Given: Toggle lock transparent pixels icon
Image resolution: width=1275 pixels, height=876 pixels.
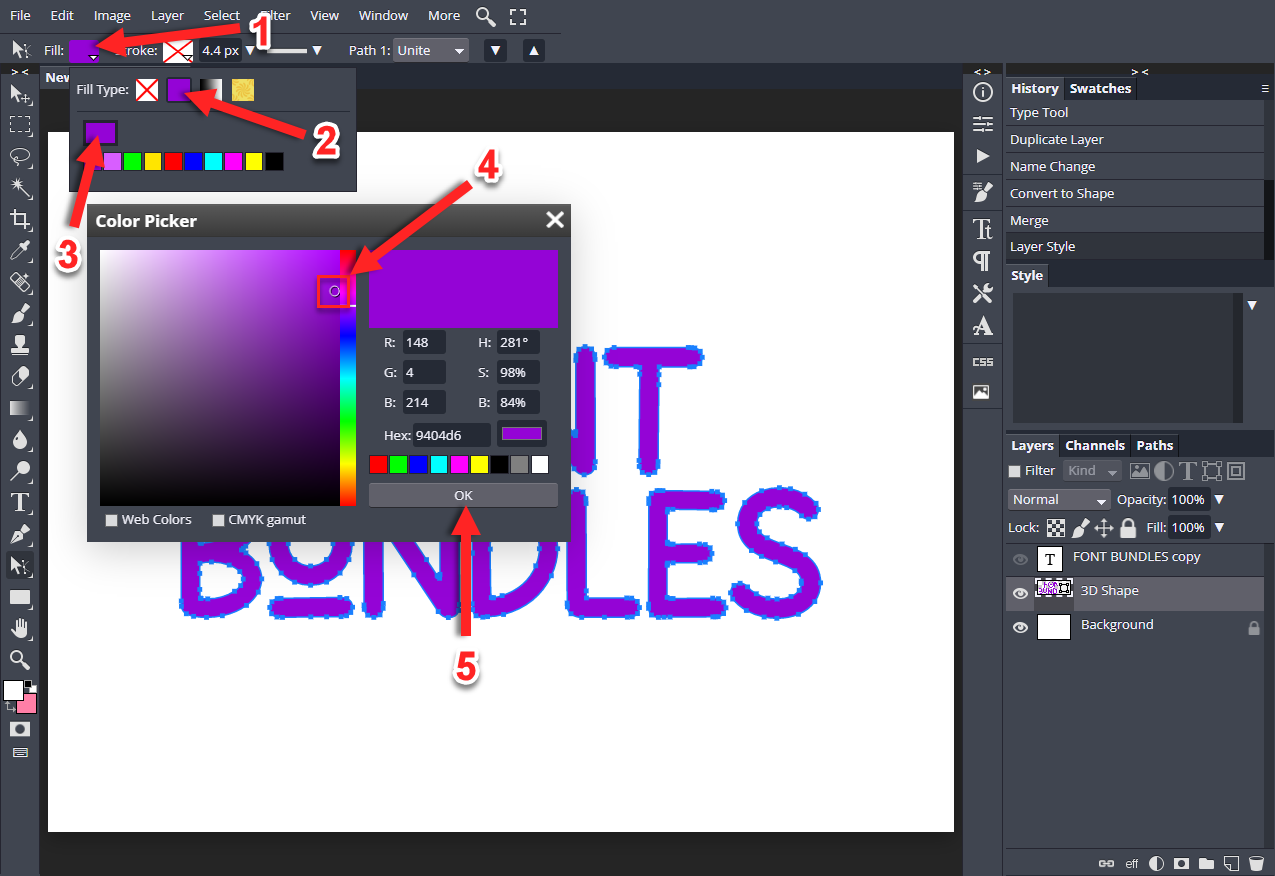Looking at the screenshot, I should (x=1056, y=527).
